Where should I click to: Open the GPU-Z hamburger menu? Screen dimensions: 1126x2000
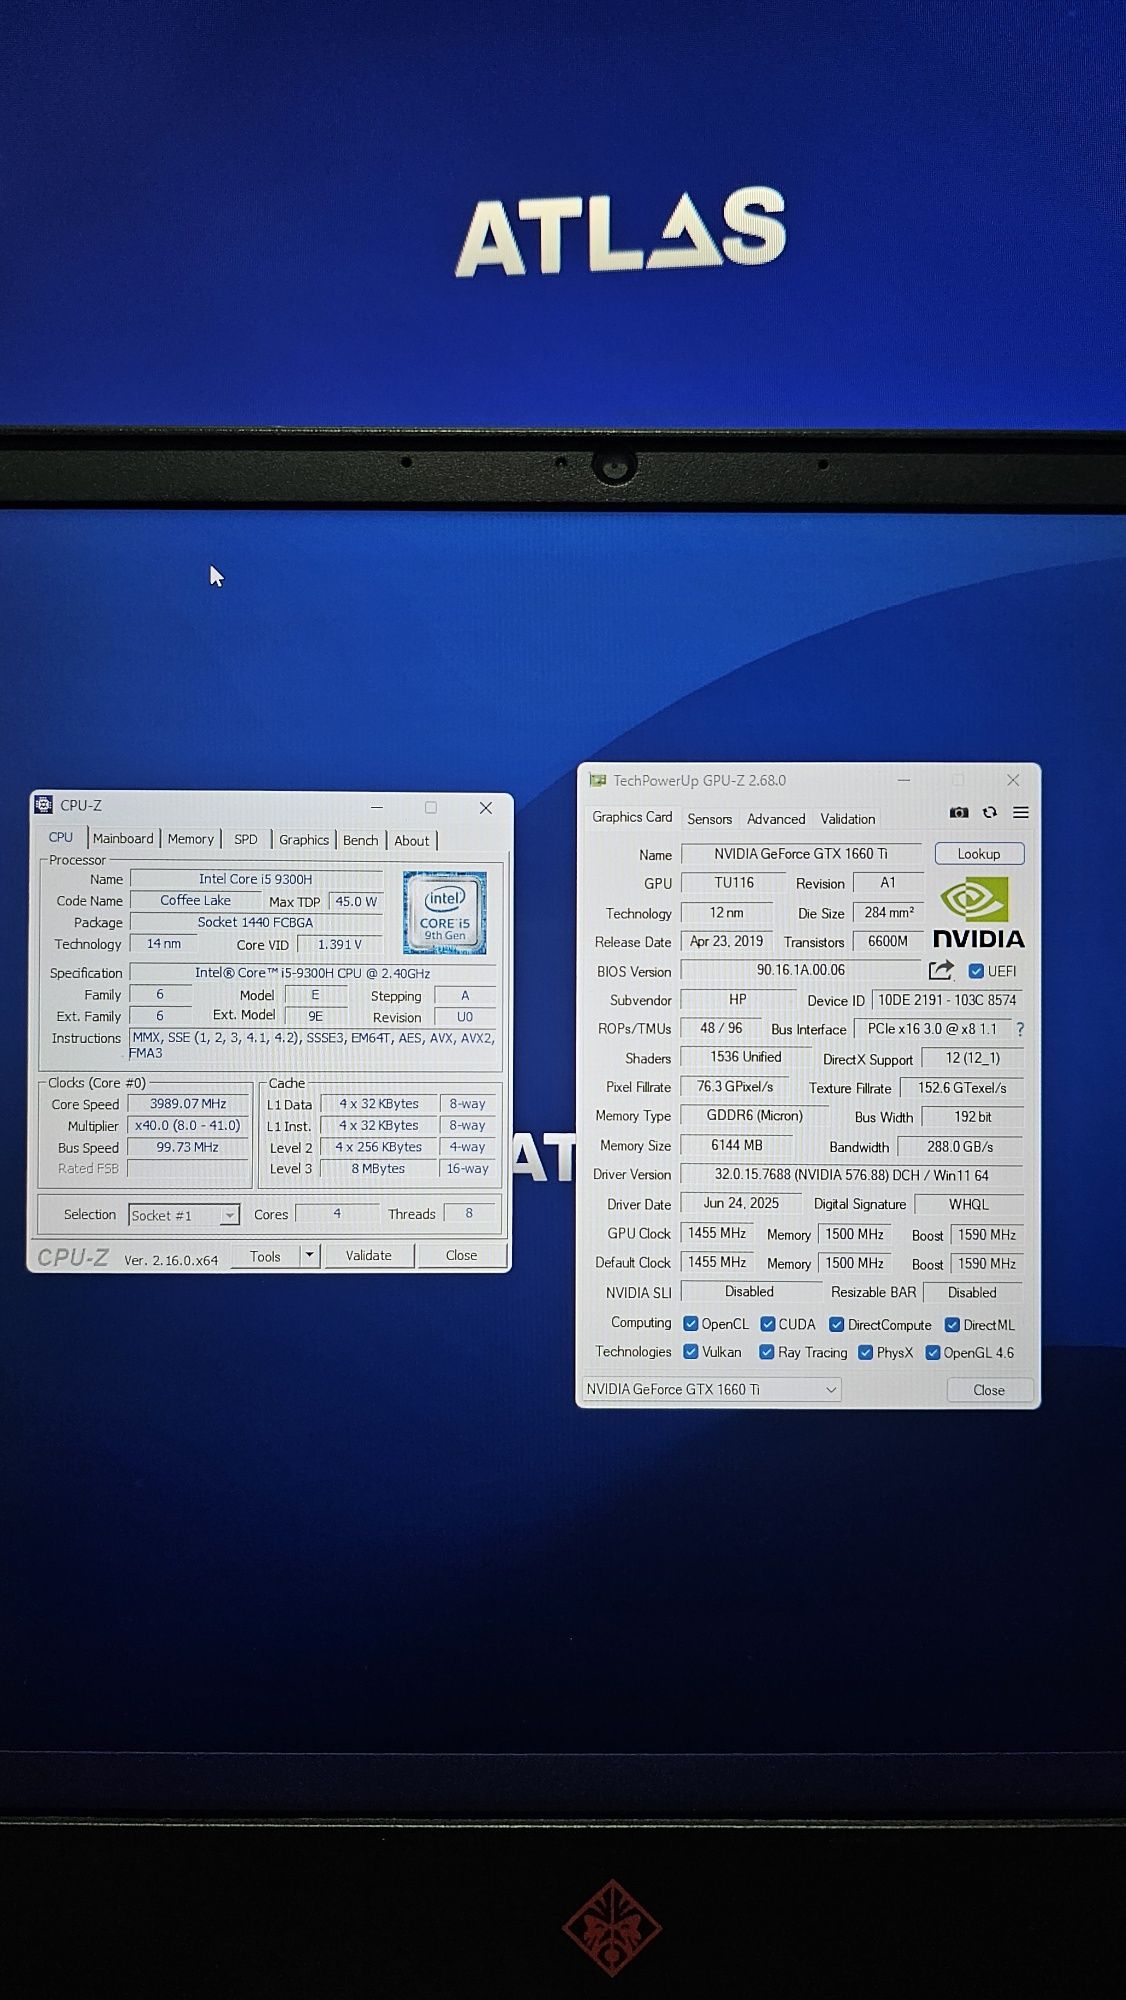pyautogui.click(x=1021, y=813)
